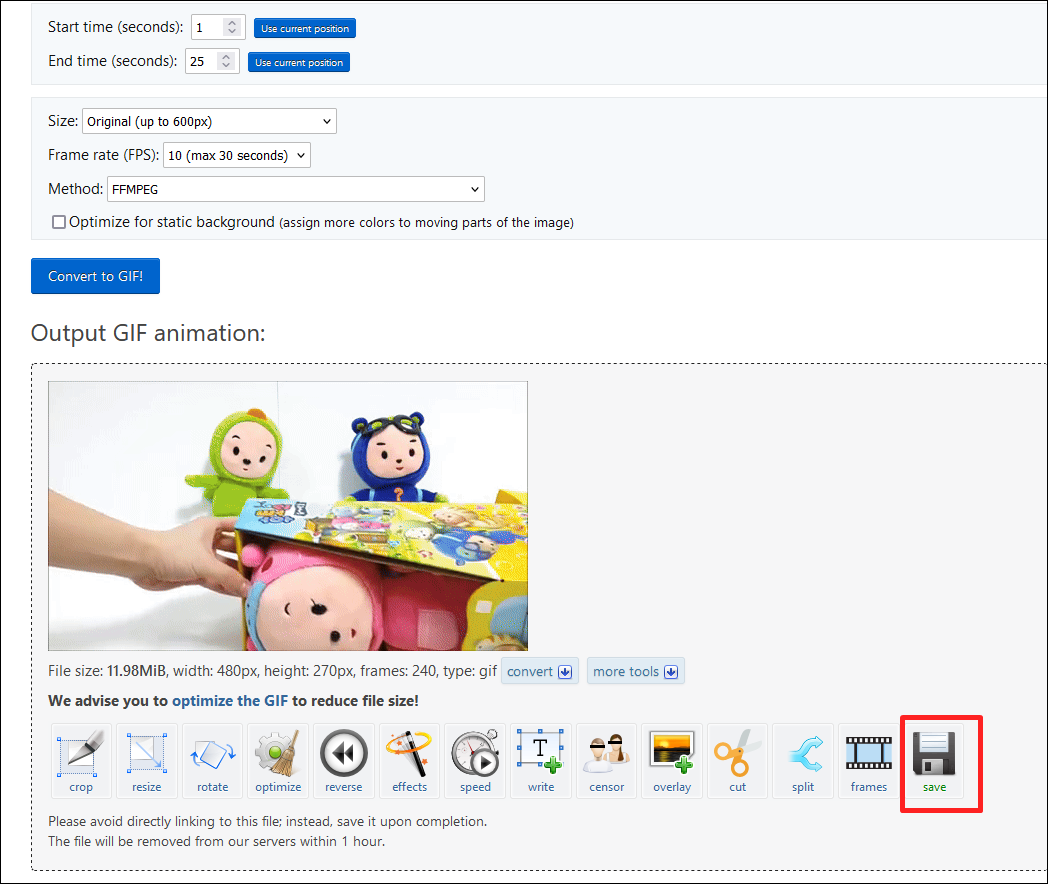Image resolution: width=1048 pixels, height=884 pixels.
Task: Open the overlay tool
Action: pos(672,760)
